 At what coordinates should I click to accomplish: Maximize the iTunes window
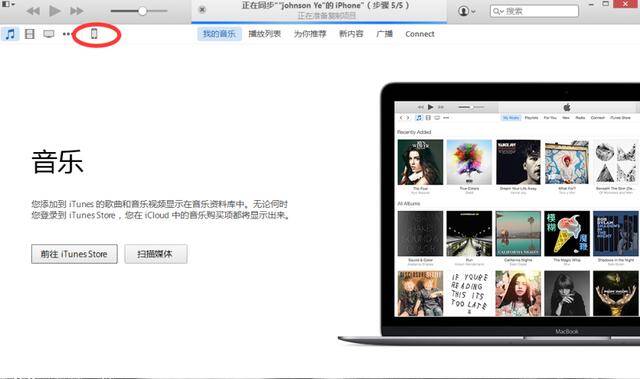[606, 4]
